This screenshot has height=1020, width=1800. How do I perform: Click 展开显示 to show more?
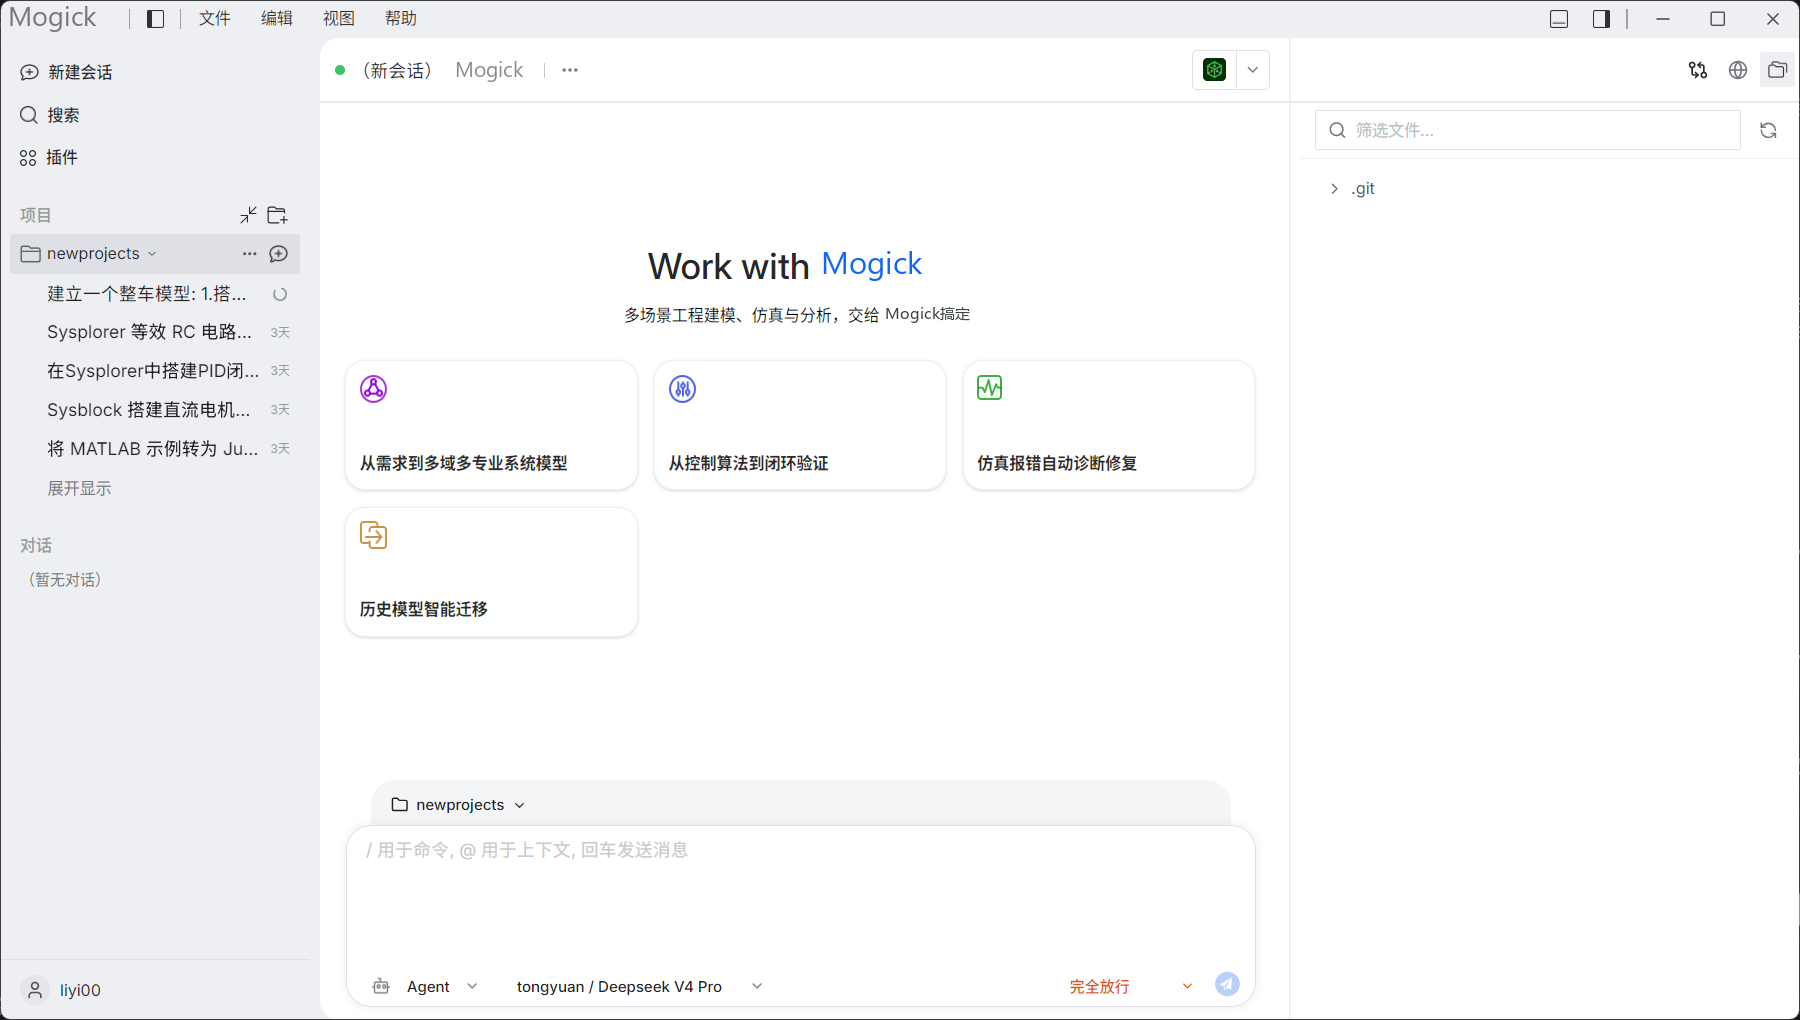click(x=79, y=488)
